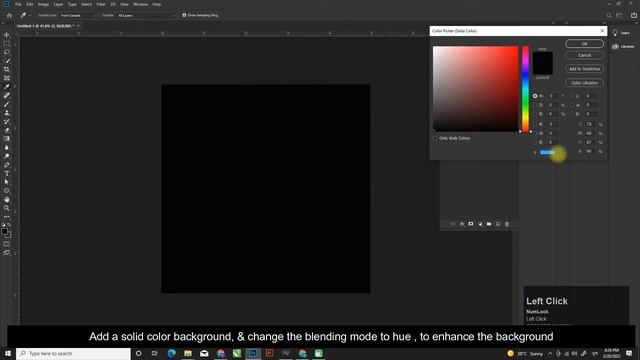Image resolution: width=640 pixels, height=360 pixels.
Task: Open the layer style fx icon
Action: (462, 224)
